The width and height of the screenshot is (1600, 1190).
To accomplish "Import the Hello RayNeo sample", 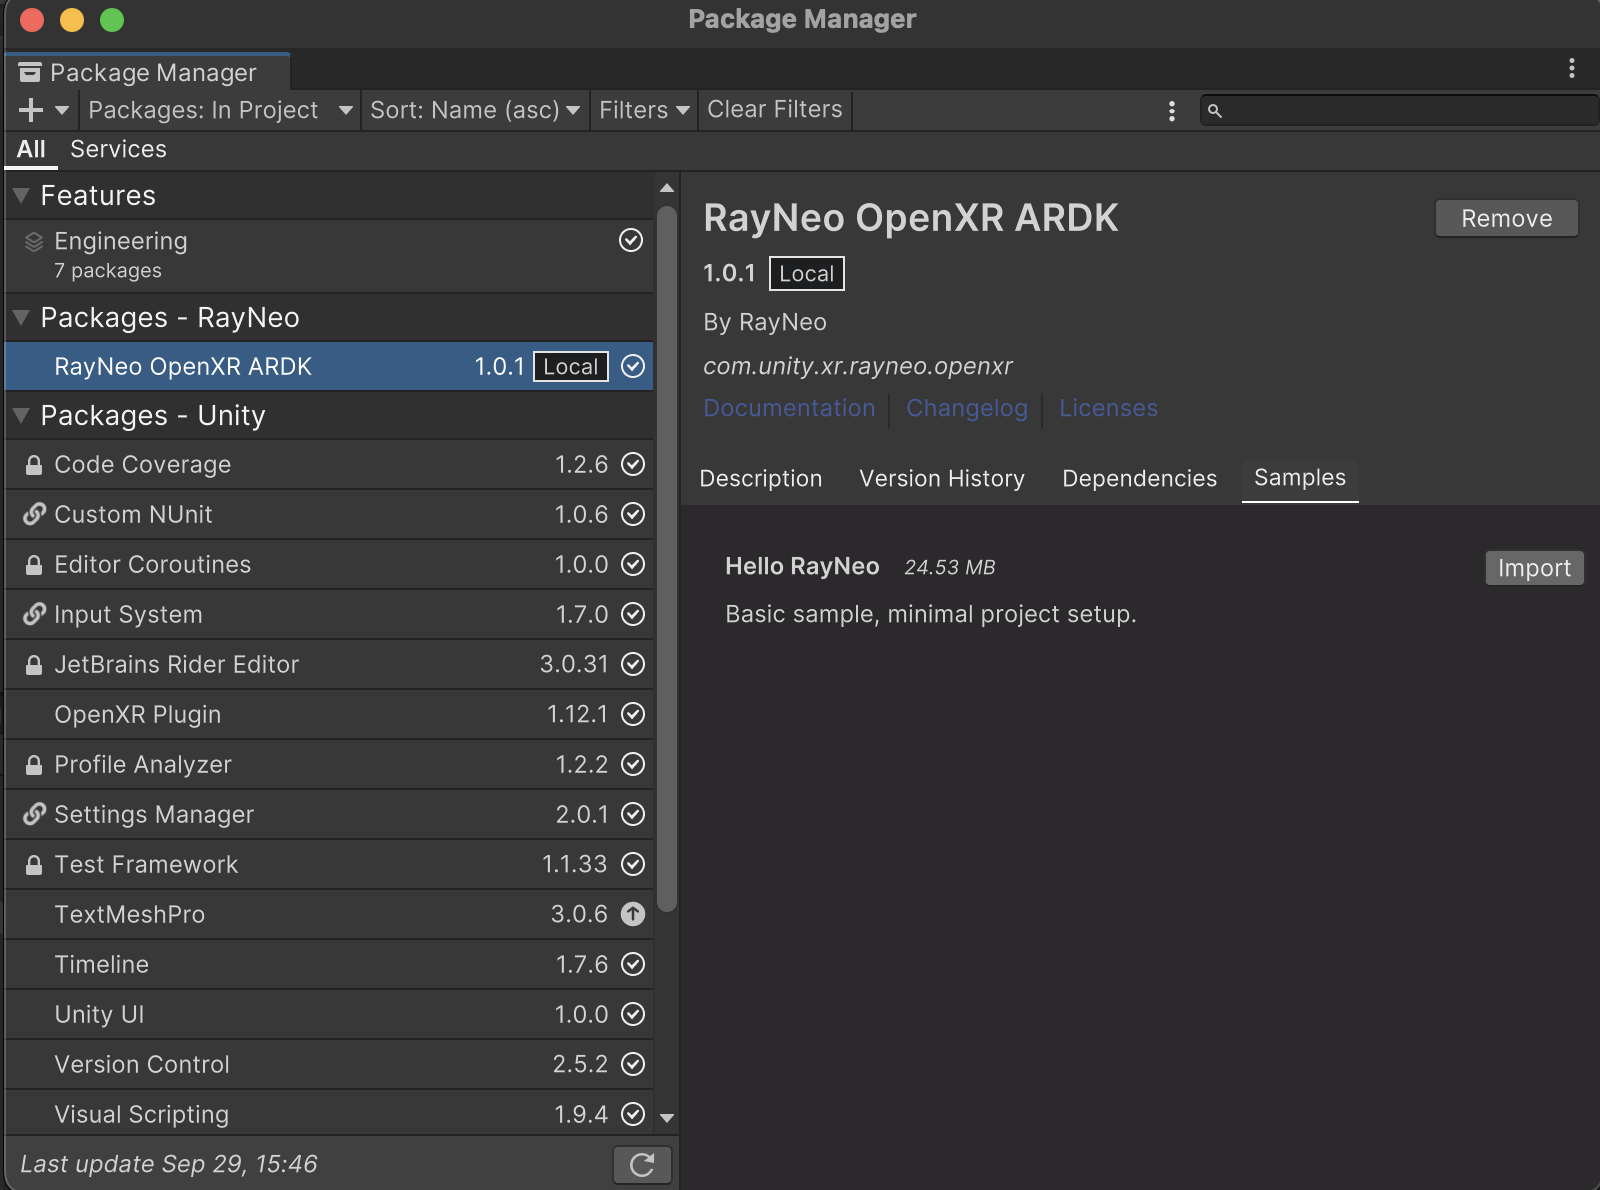I will [x=1534, y=568].
